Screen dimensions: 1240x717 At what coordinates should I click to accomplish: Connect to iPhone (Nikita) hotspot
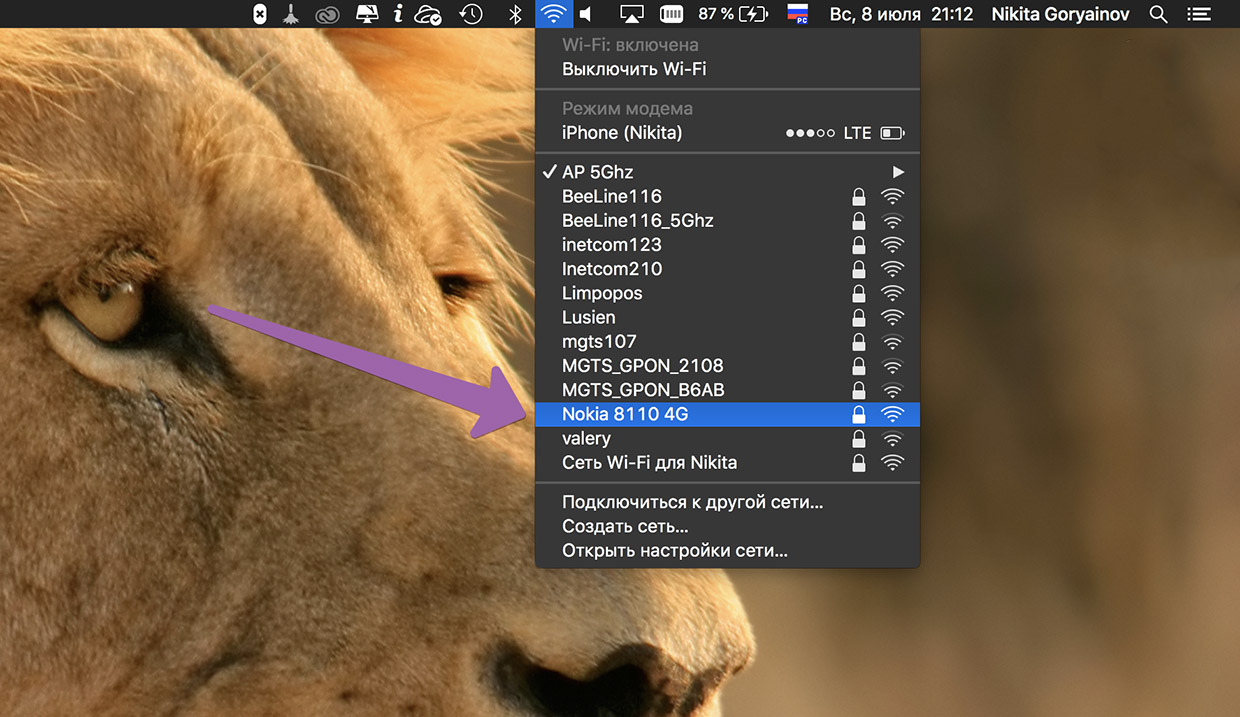pyautogui.click(x=727, y=133)
